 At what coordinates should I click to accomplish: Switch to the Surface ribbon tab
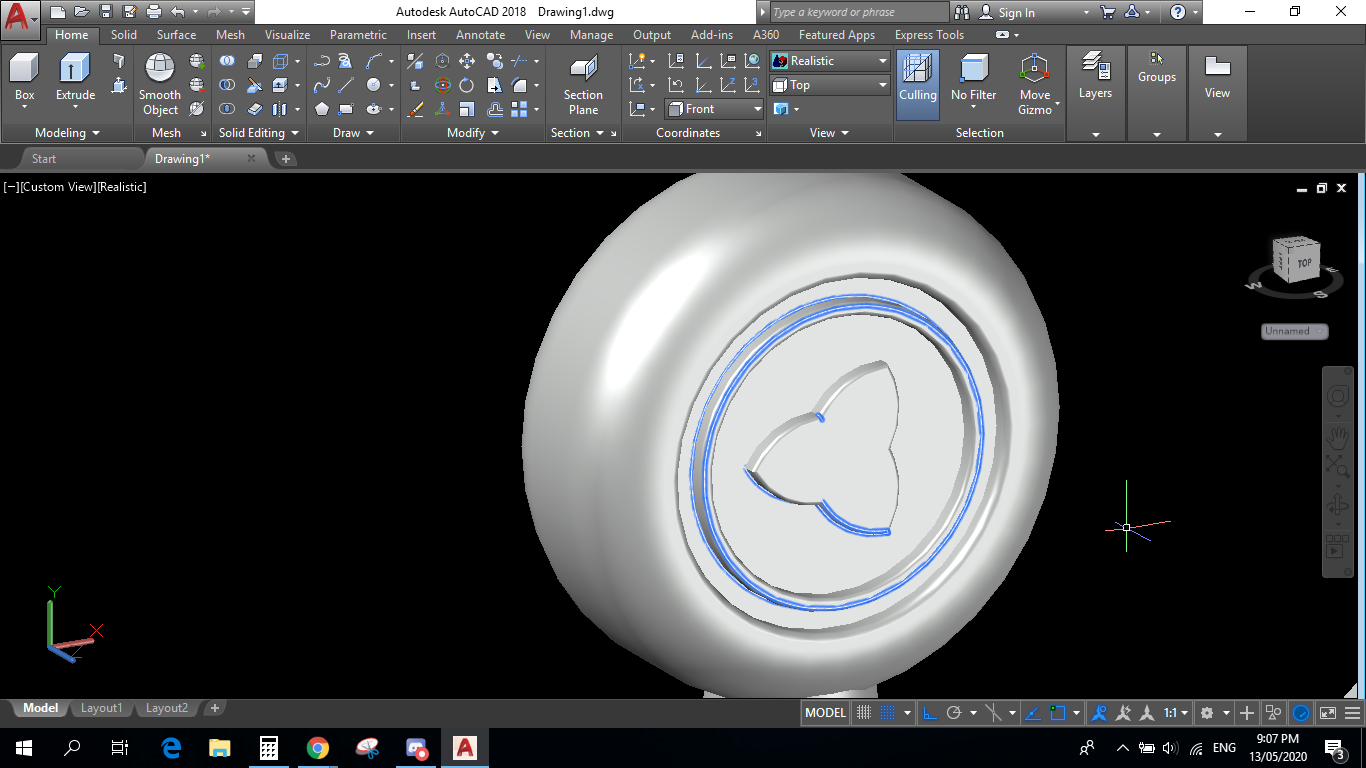pyautogui.click(x=176, y=35)
